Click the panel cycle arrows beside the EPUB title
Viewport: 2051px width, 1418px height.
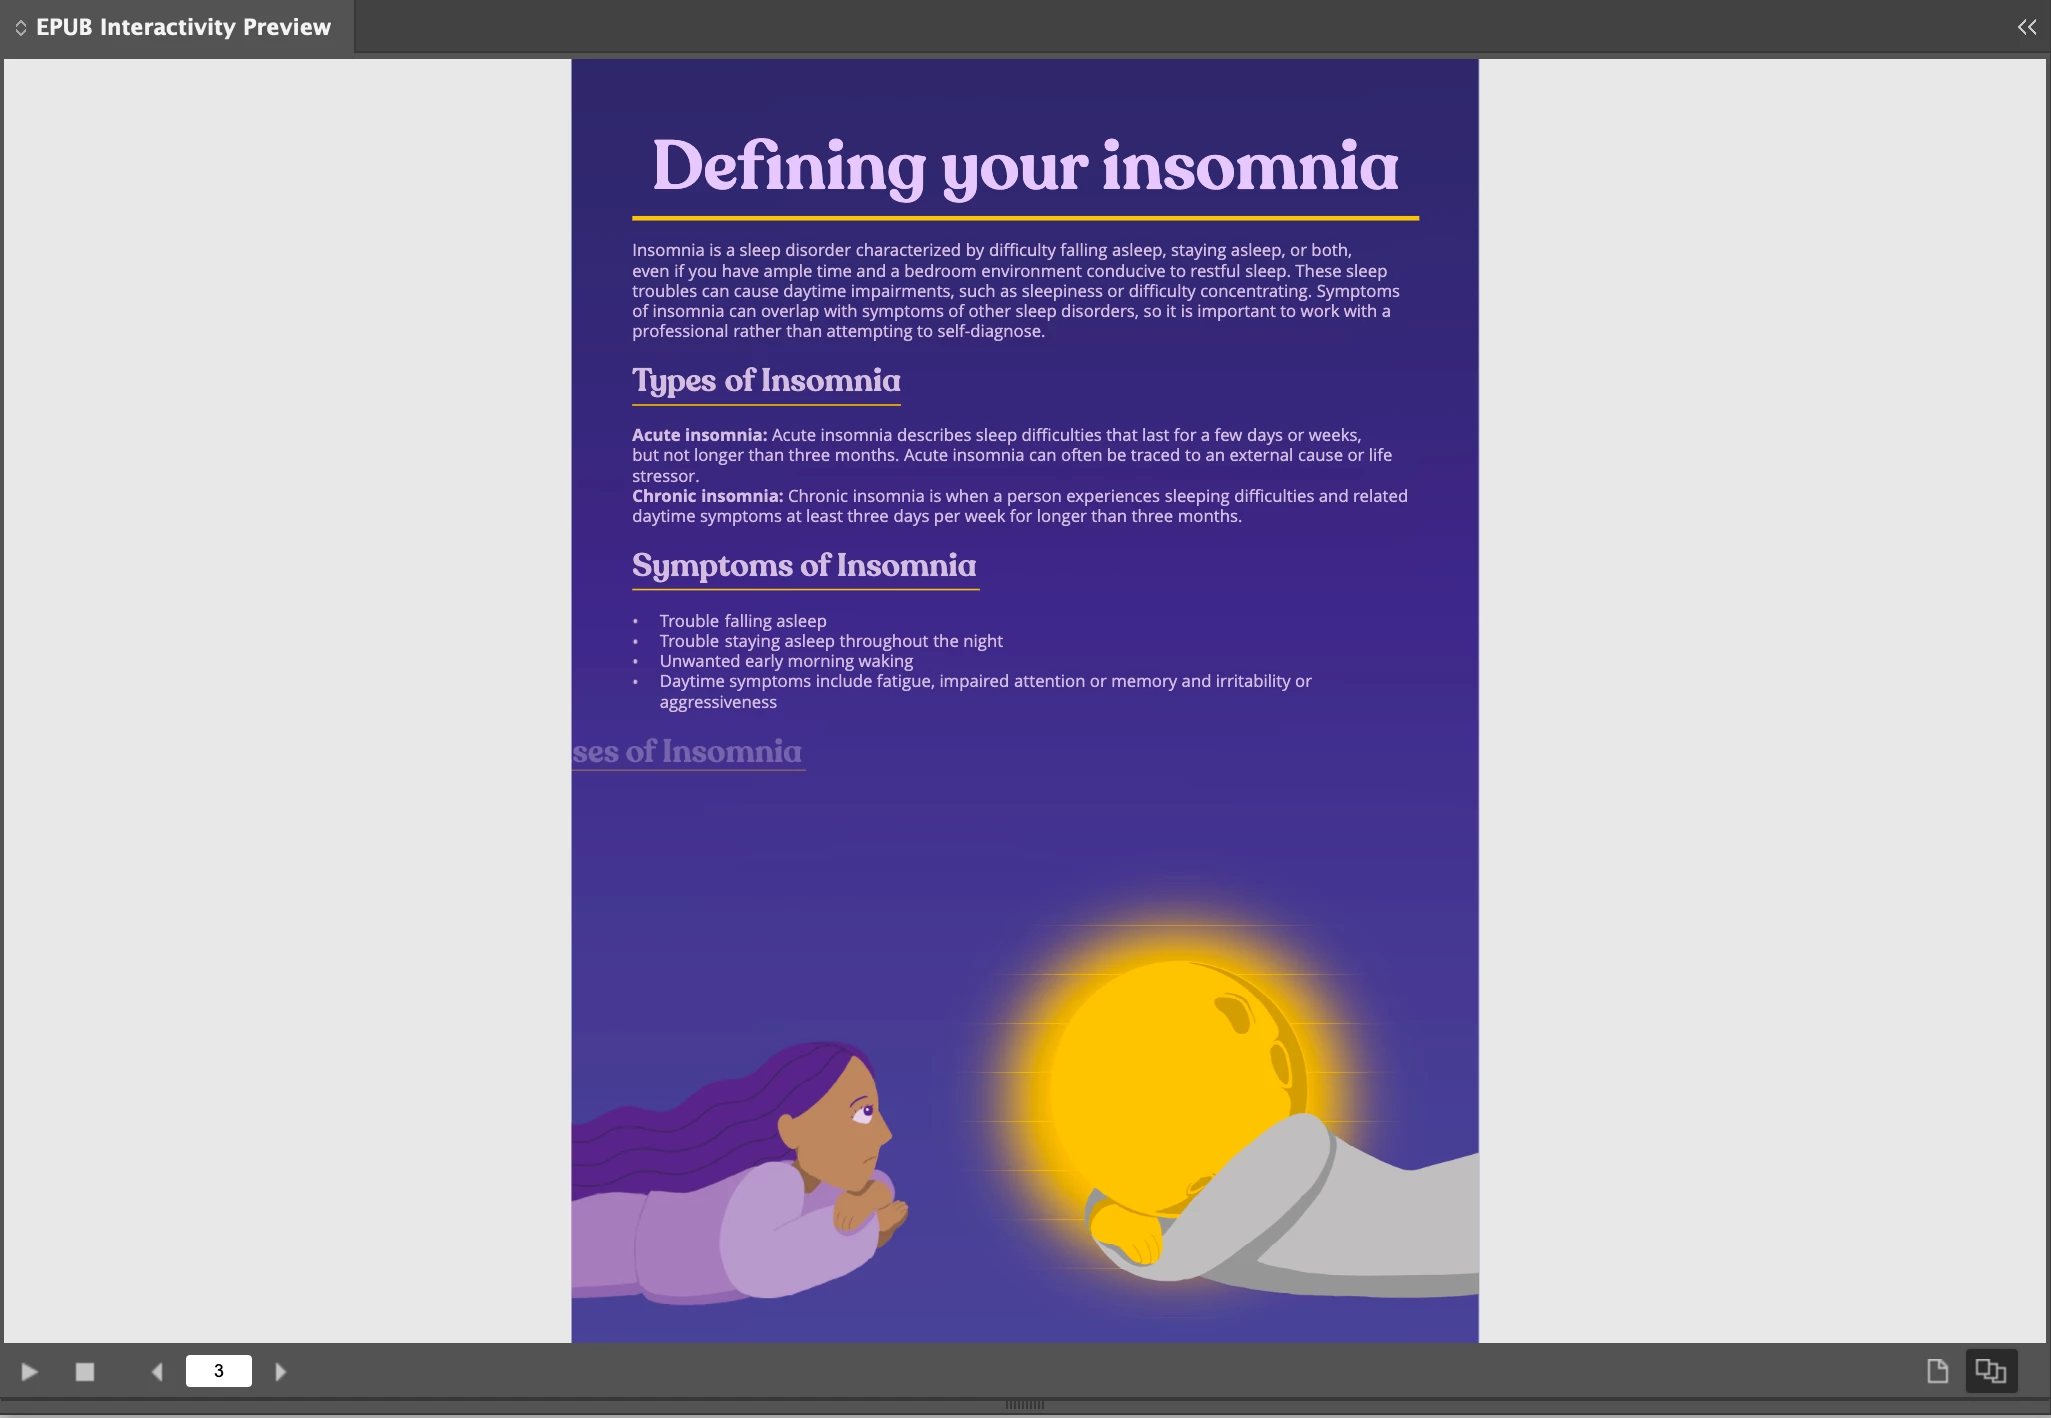(20, 28)
